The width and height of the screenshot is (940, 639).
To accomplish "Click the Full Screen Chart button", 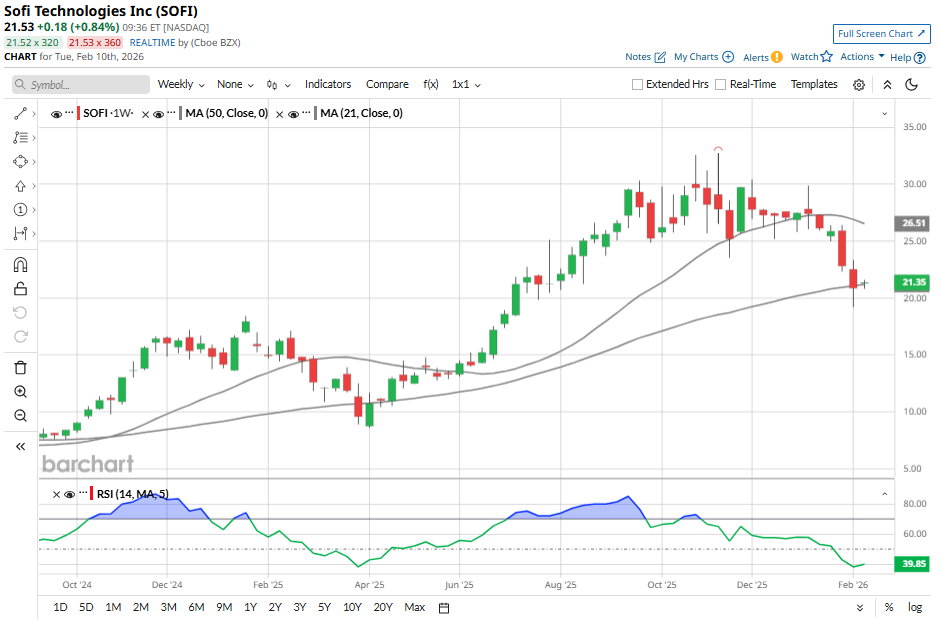I will tap(881, 34).
